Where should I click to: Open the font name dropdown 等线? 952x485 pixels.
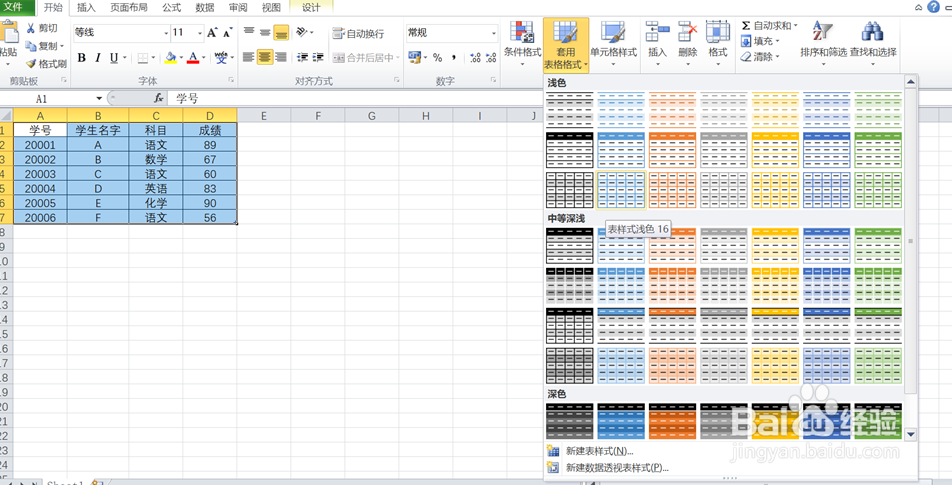166,33
